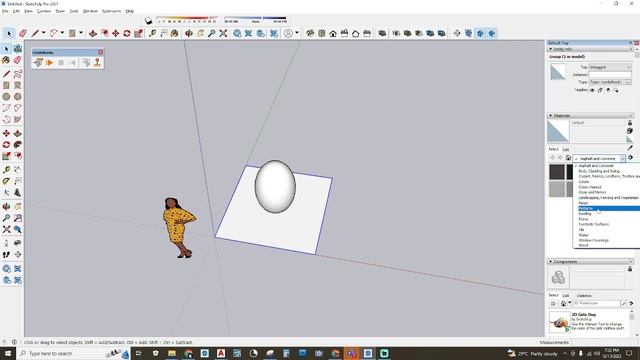
Task: Open the Camera menu
Action: [44, 11]
